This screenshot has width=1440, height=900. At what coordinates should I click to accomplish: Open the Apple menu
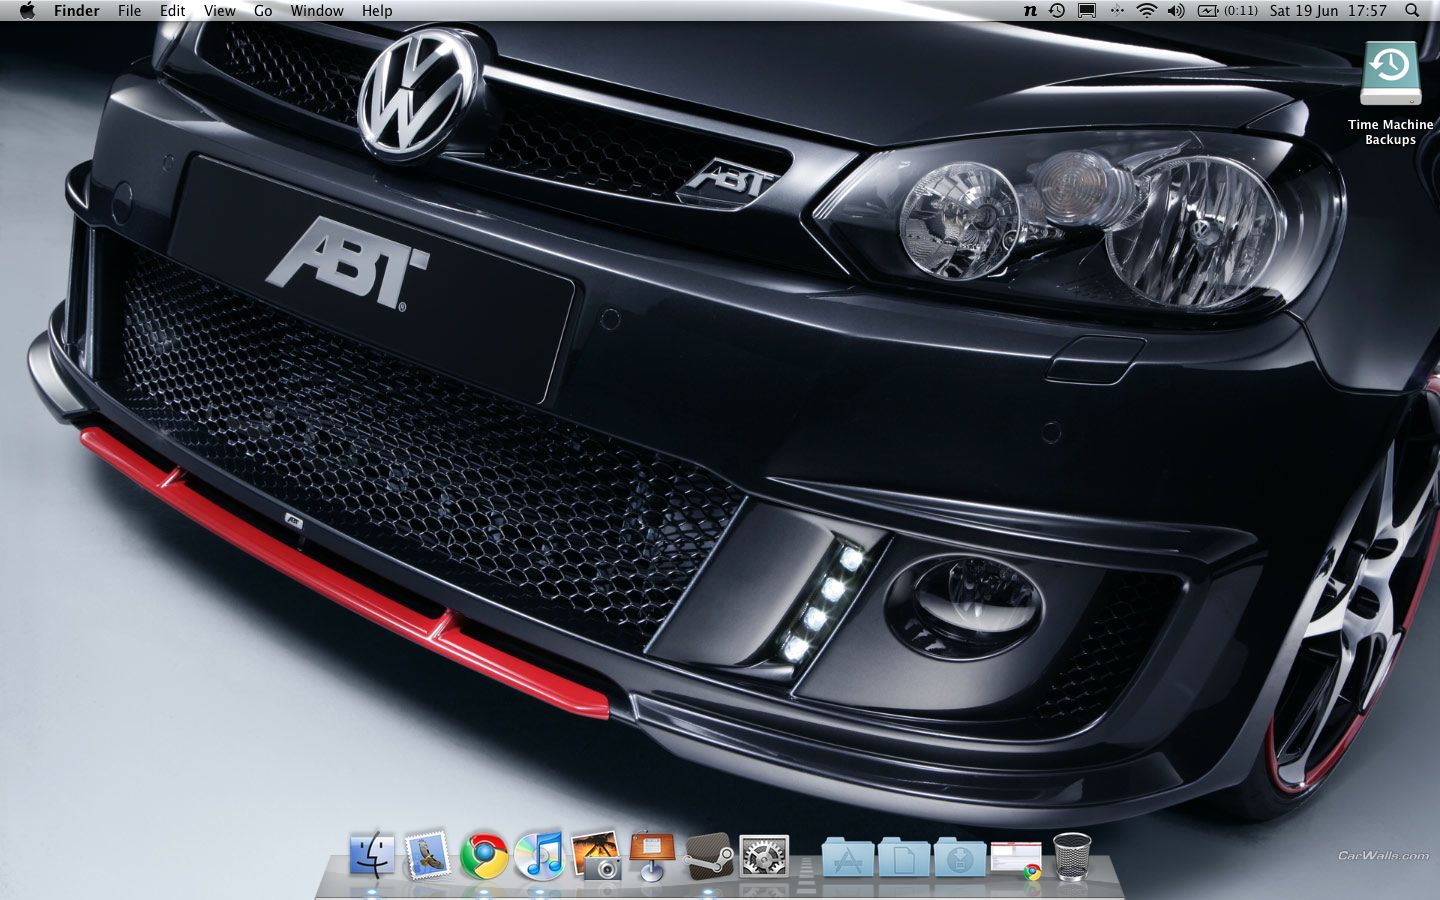tap(27, 11)
